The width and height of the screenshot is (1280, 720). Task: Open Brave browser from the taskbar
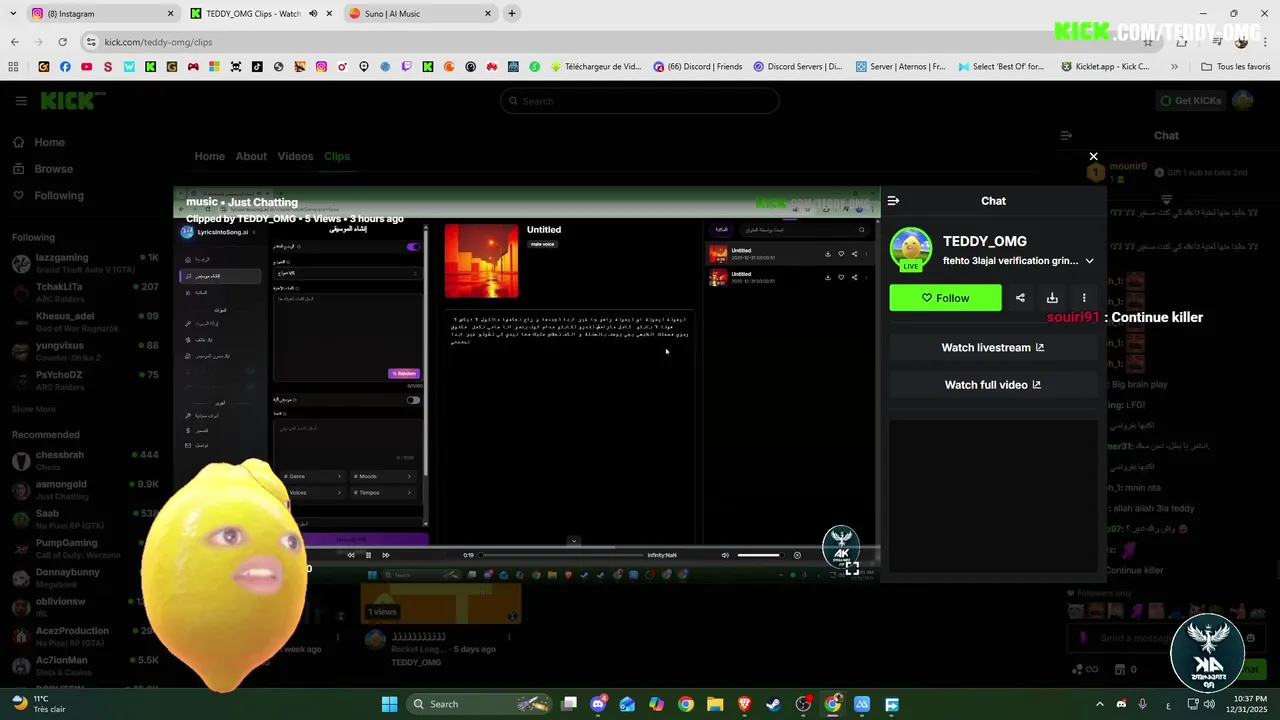pos(744,704)
